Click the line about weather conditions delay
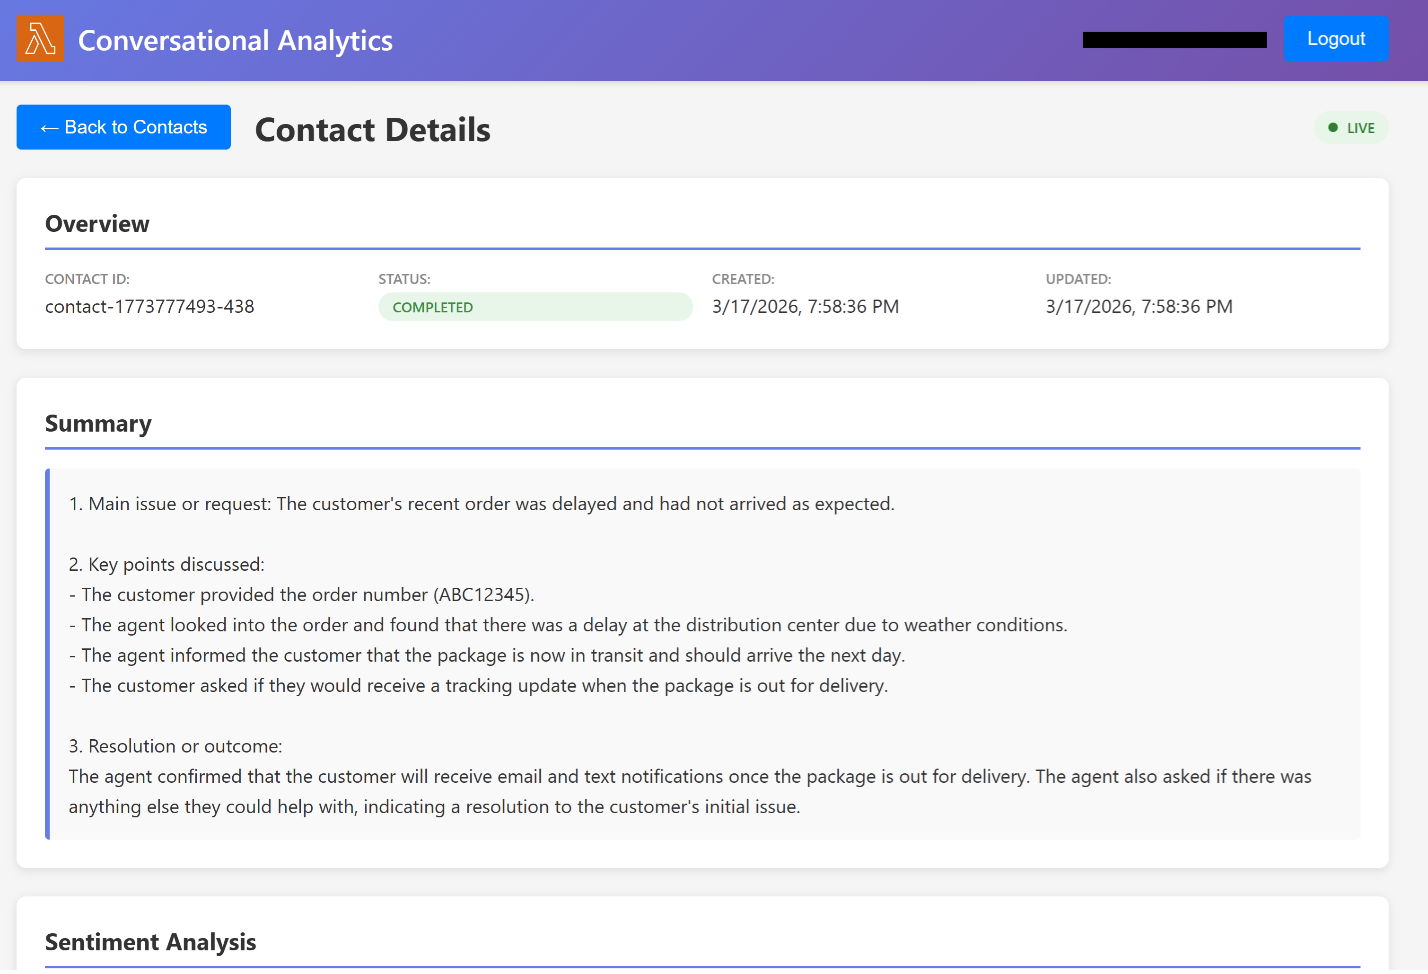The width and height of the screenshot is (1428, 974). [568, 625]
